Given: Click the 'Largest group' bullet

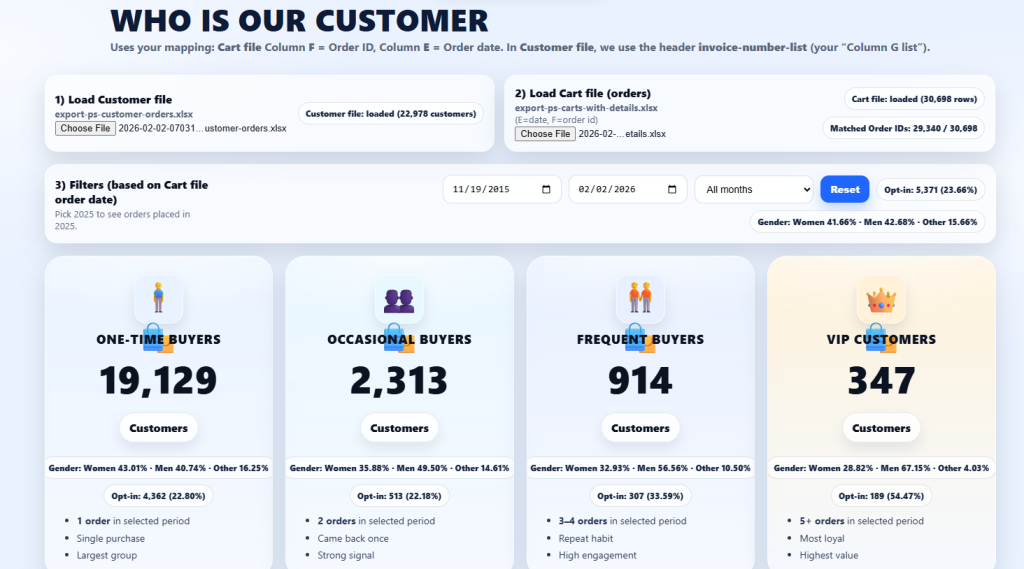Looking at the screenshot, I should click(x=106, y=556).
